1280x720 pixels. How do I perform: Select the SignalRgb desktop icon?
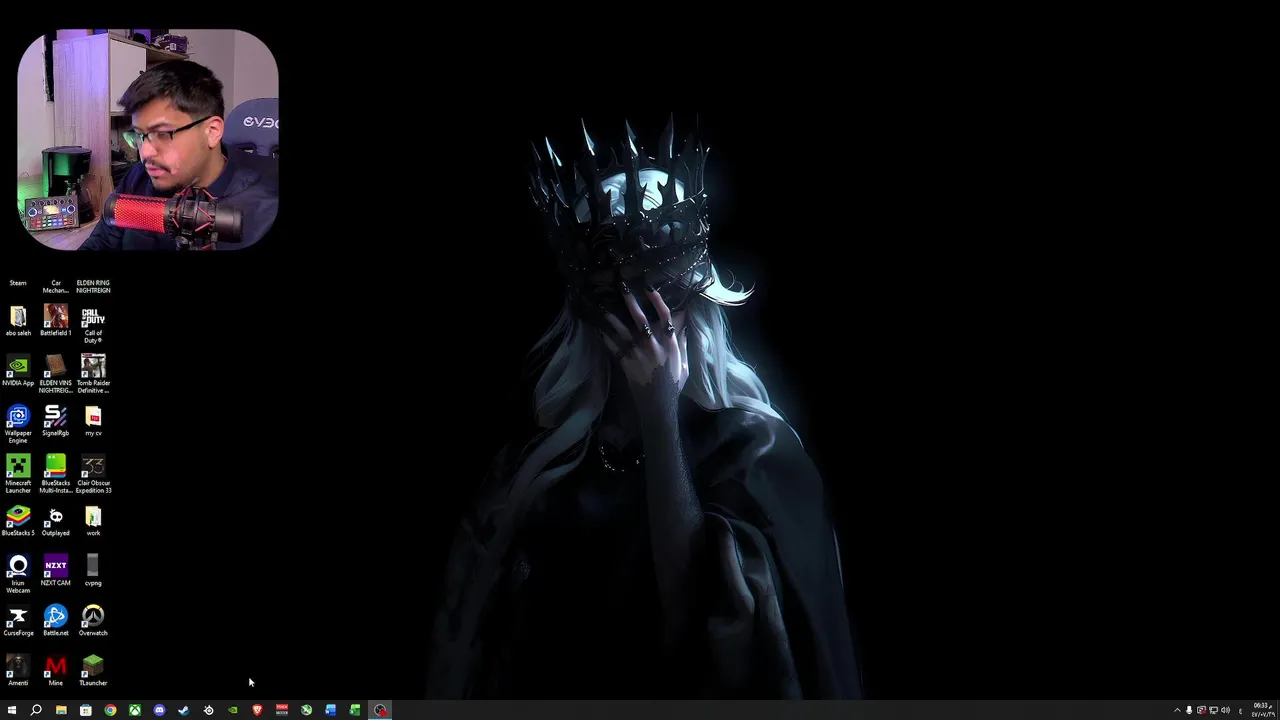tap(56, 421)
